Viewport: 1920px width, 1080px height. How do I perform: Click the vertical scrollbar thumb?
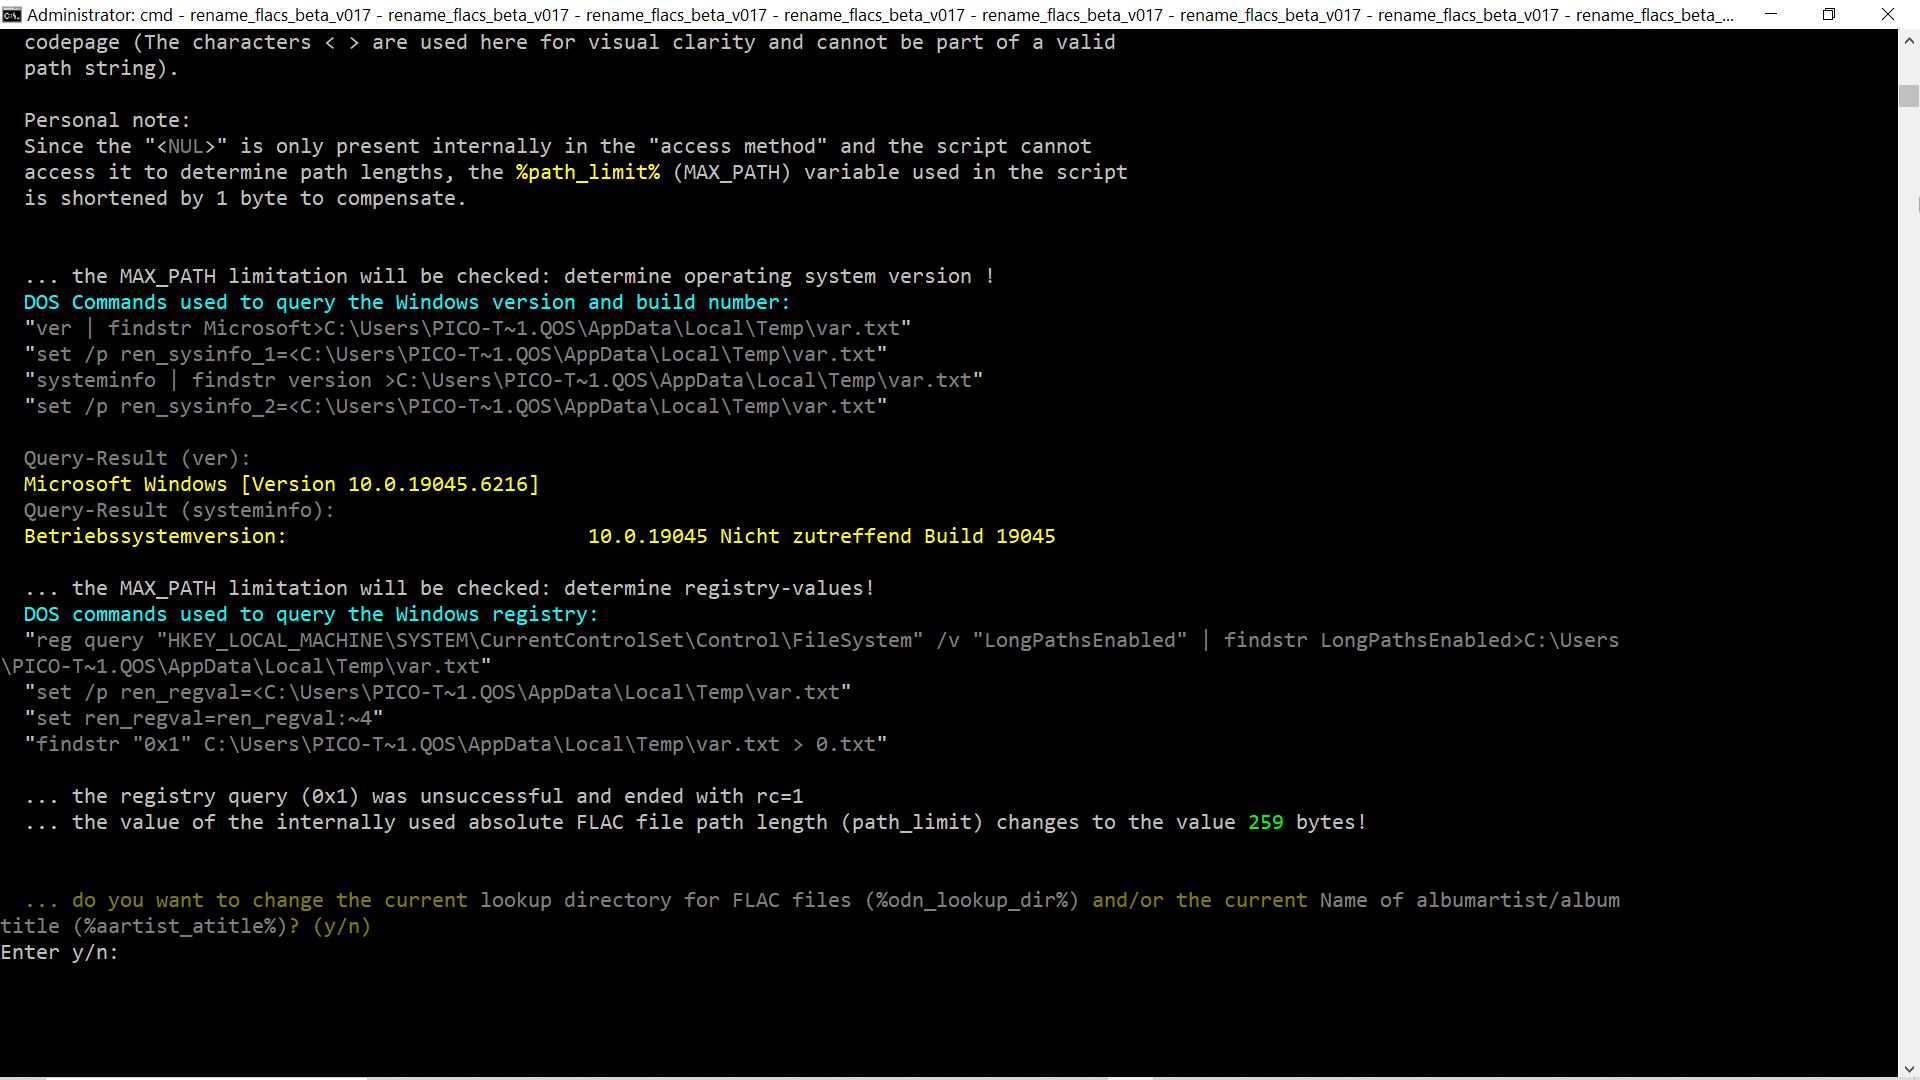point(1908,96)
